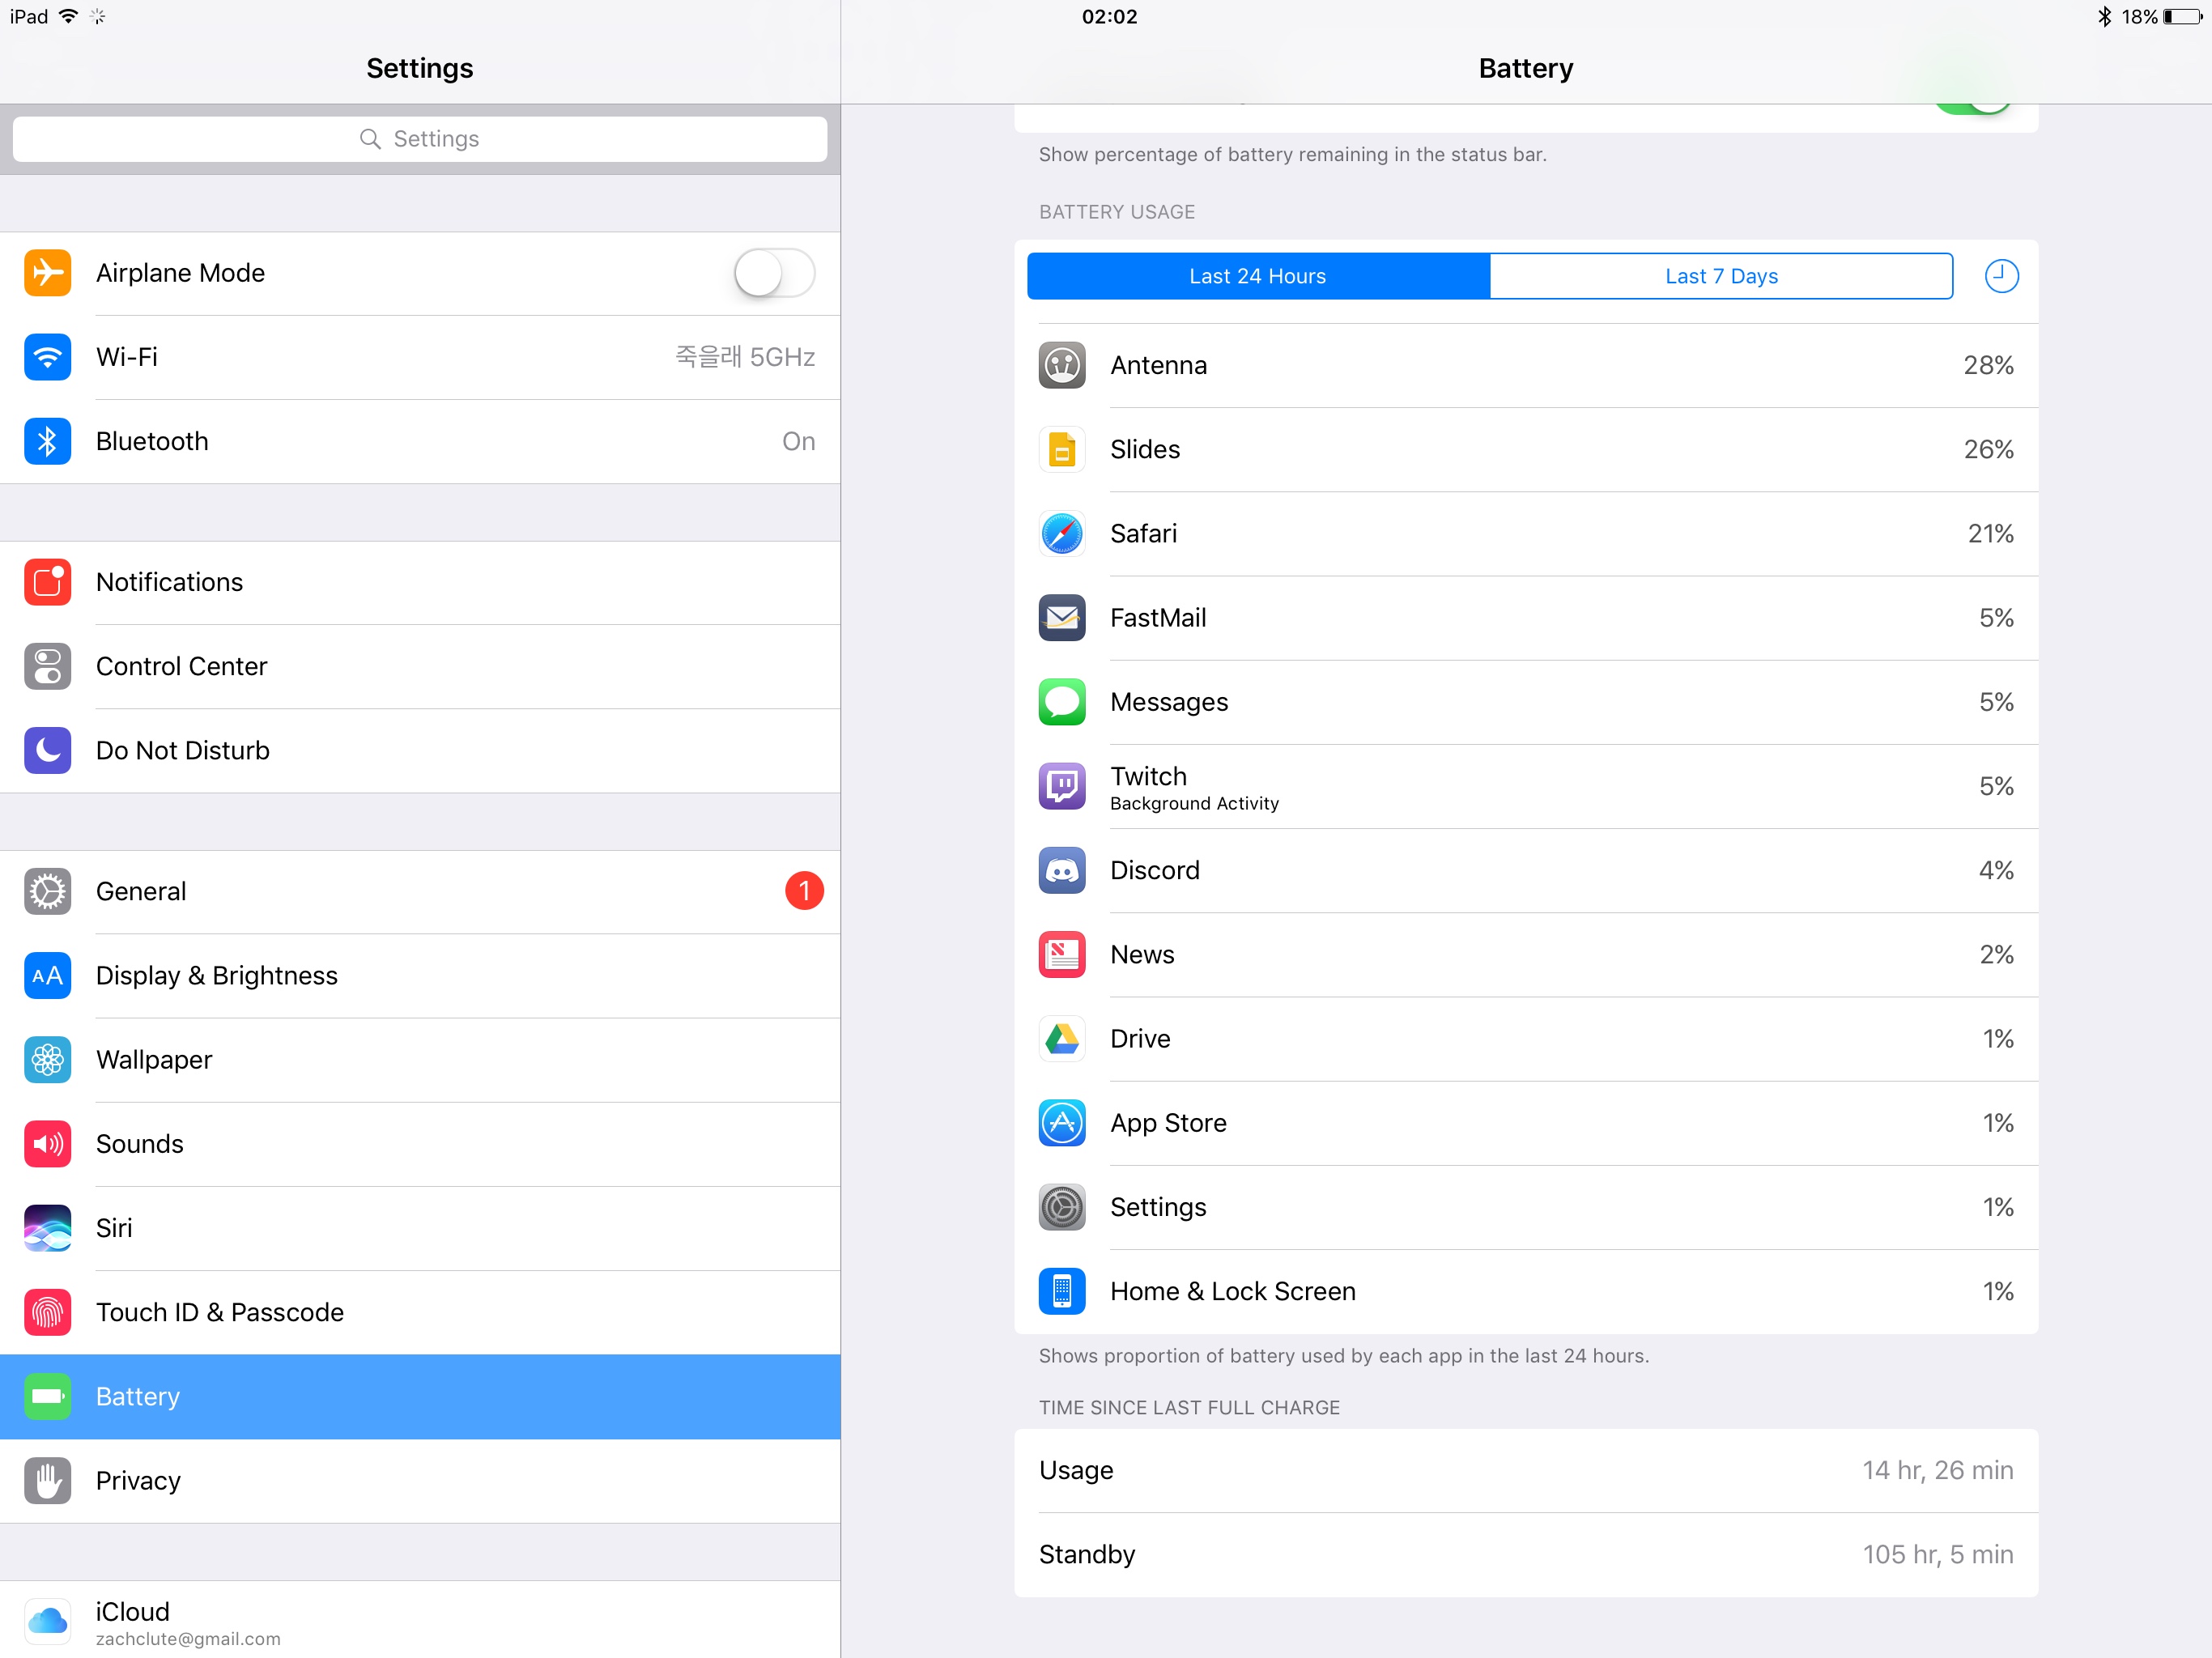Tap the Bluetooth settings icon
Image resolution: width=2212 pixels, height=1658 pixels.
pyautogui.click(x=47, y=441)
